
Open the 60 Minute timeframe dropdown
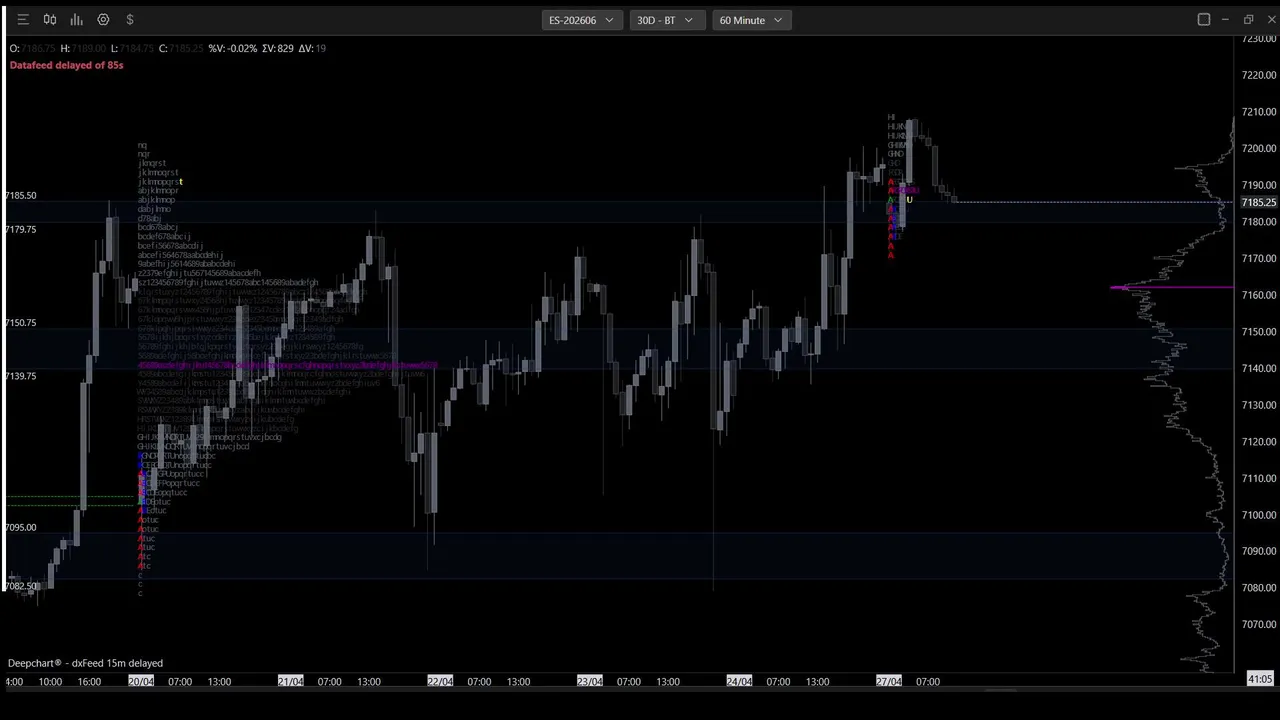click(751, 20)
